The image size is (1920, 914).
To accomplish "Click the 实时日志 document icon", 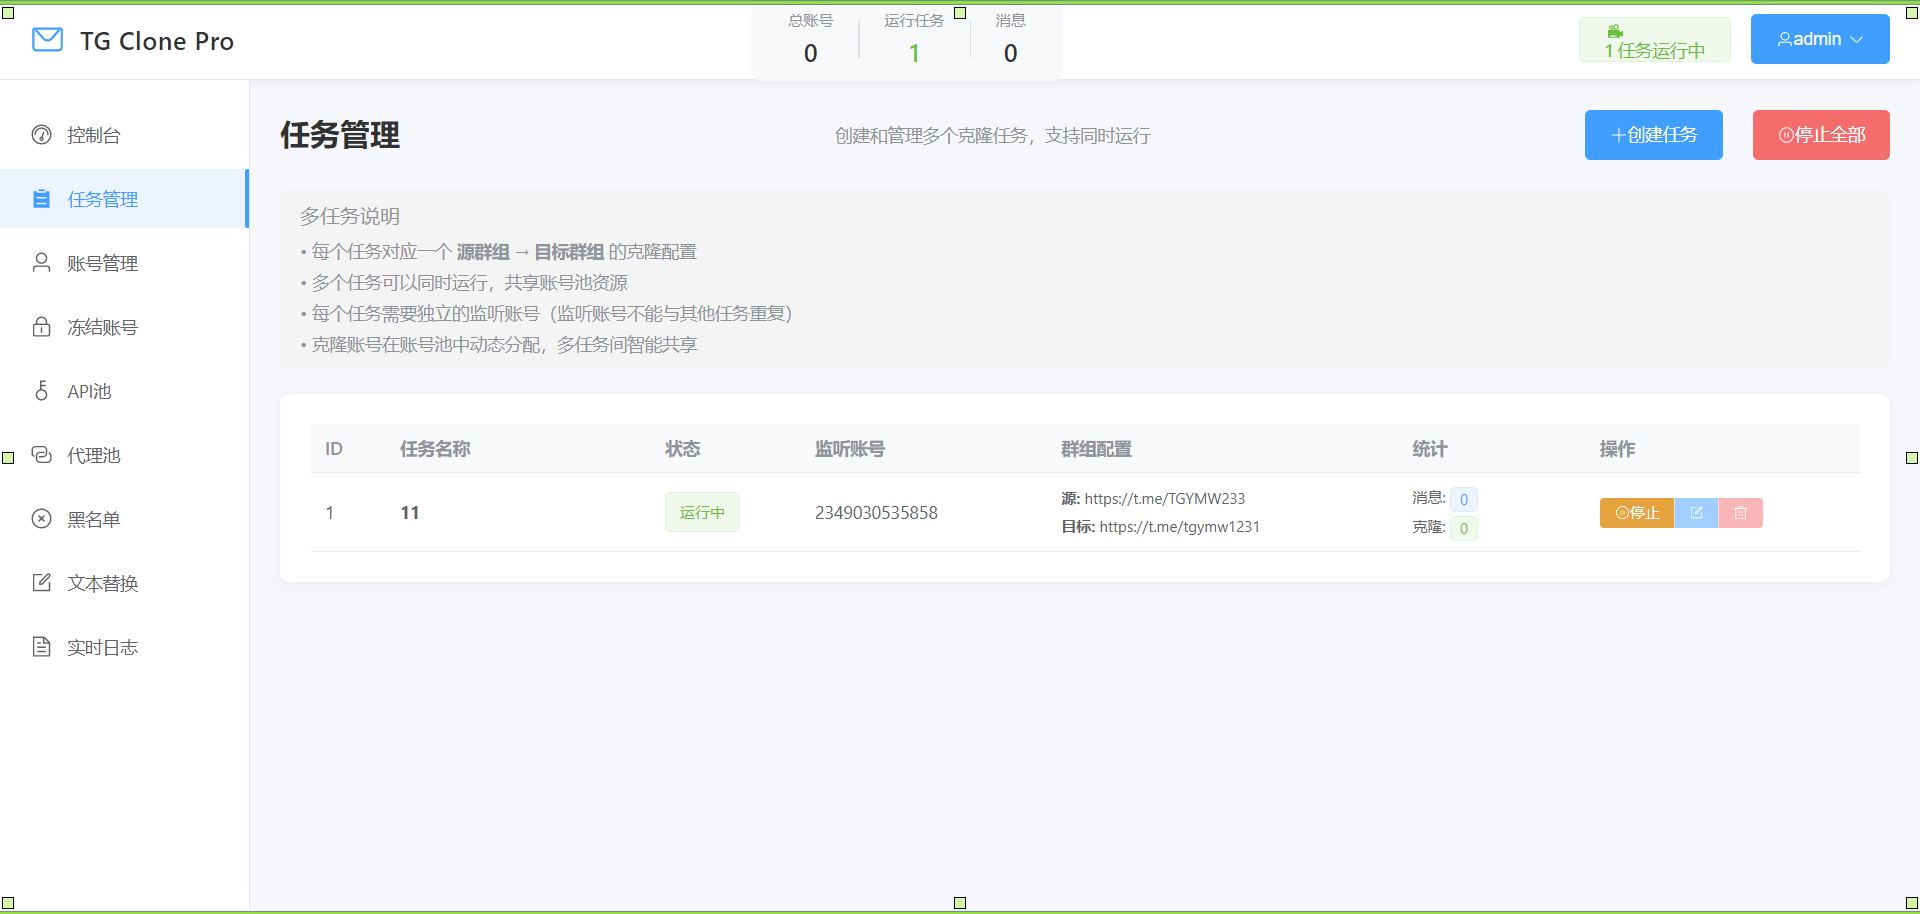I will 41,647.
